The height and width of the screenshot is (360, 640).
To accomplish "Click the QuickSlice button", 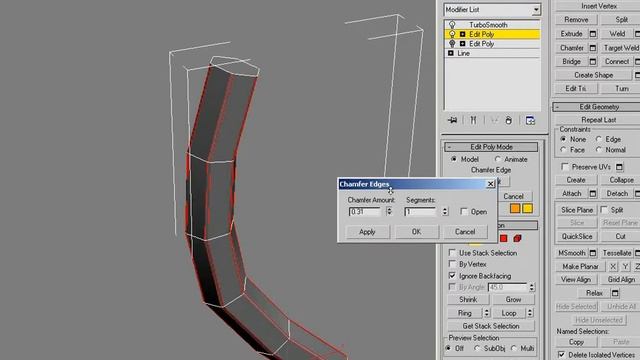I will tap(577, 236).
